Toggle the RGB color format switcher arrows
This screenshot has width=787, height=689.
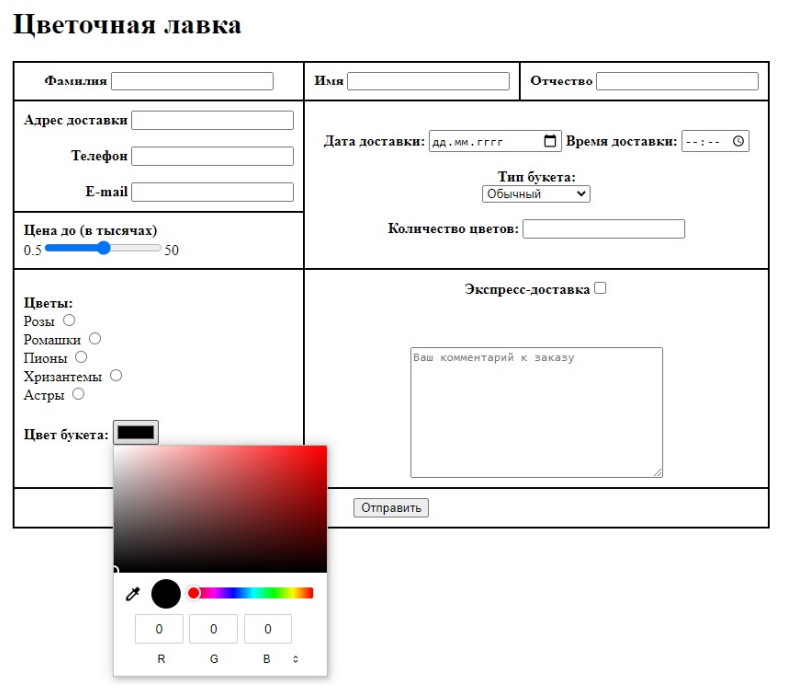point(296,659)
